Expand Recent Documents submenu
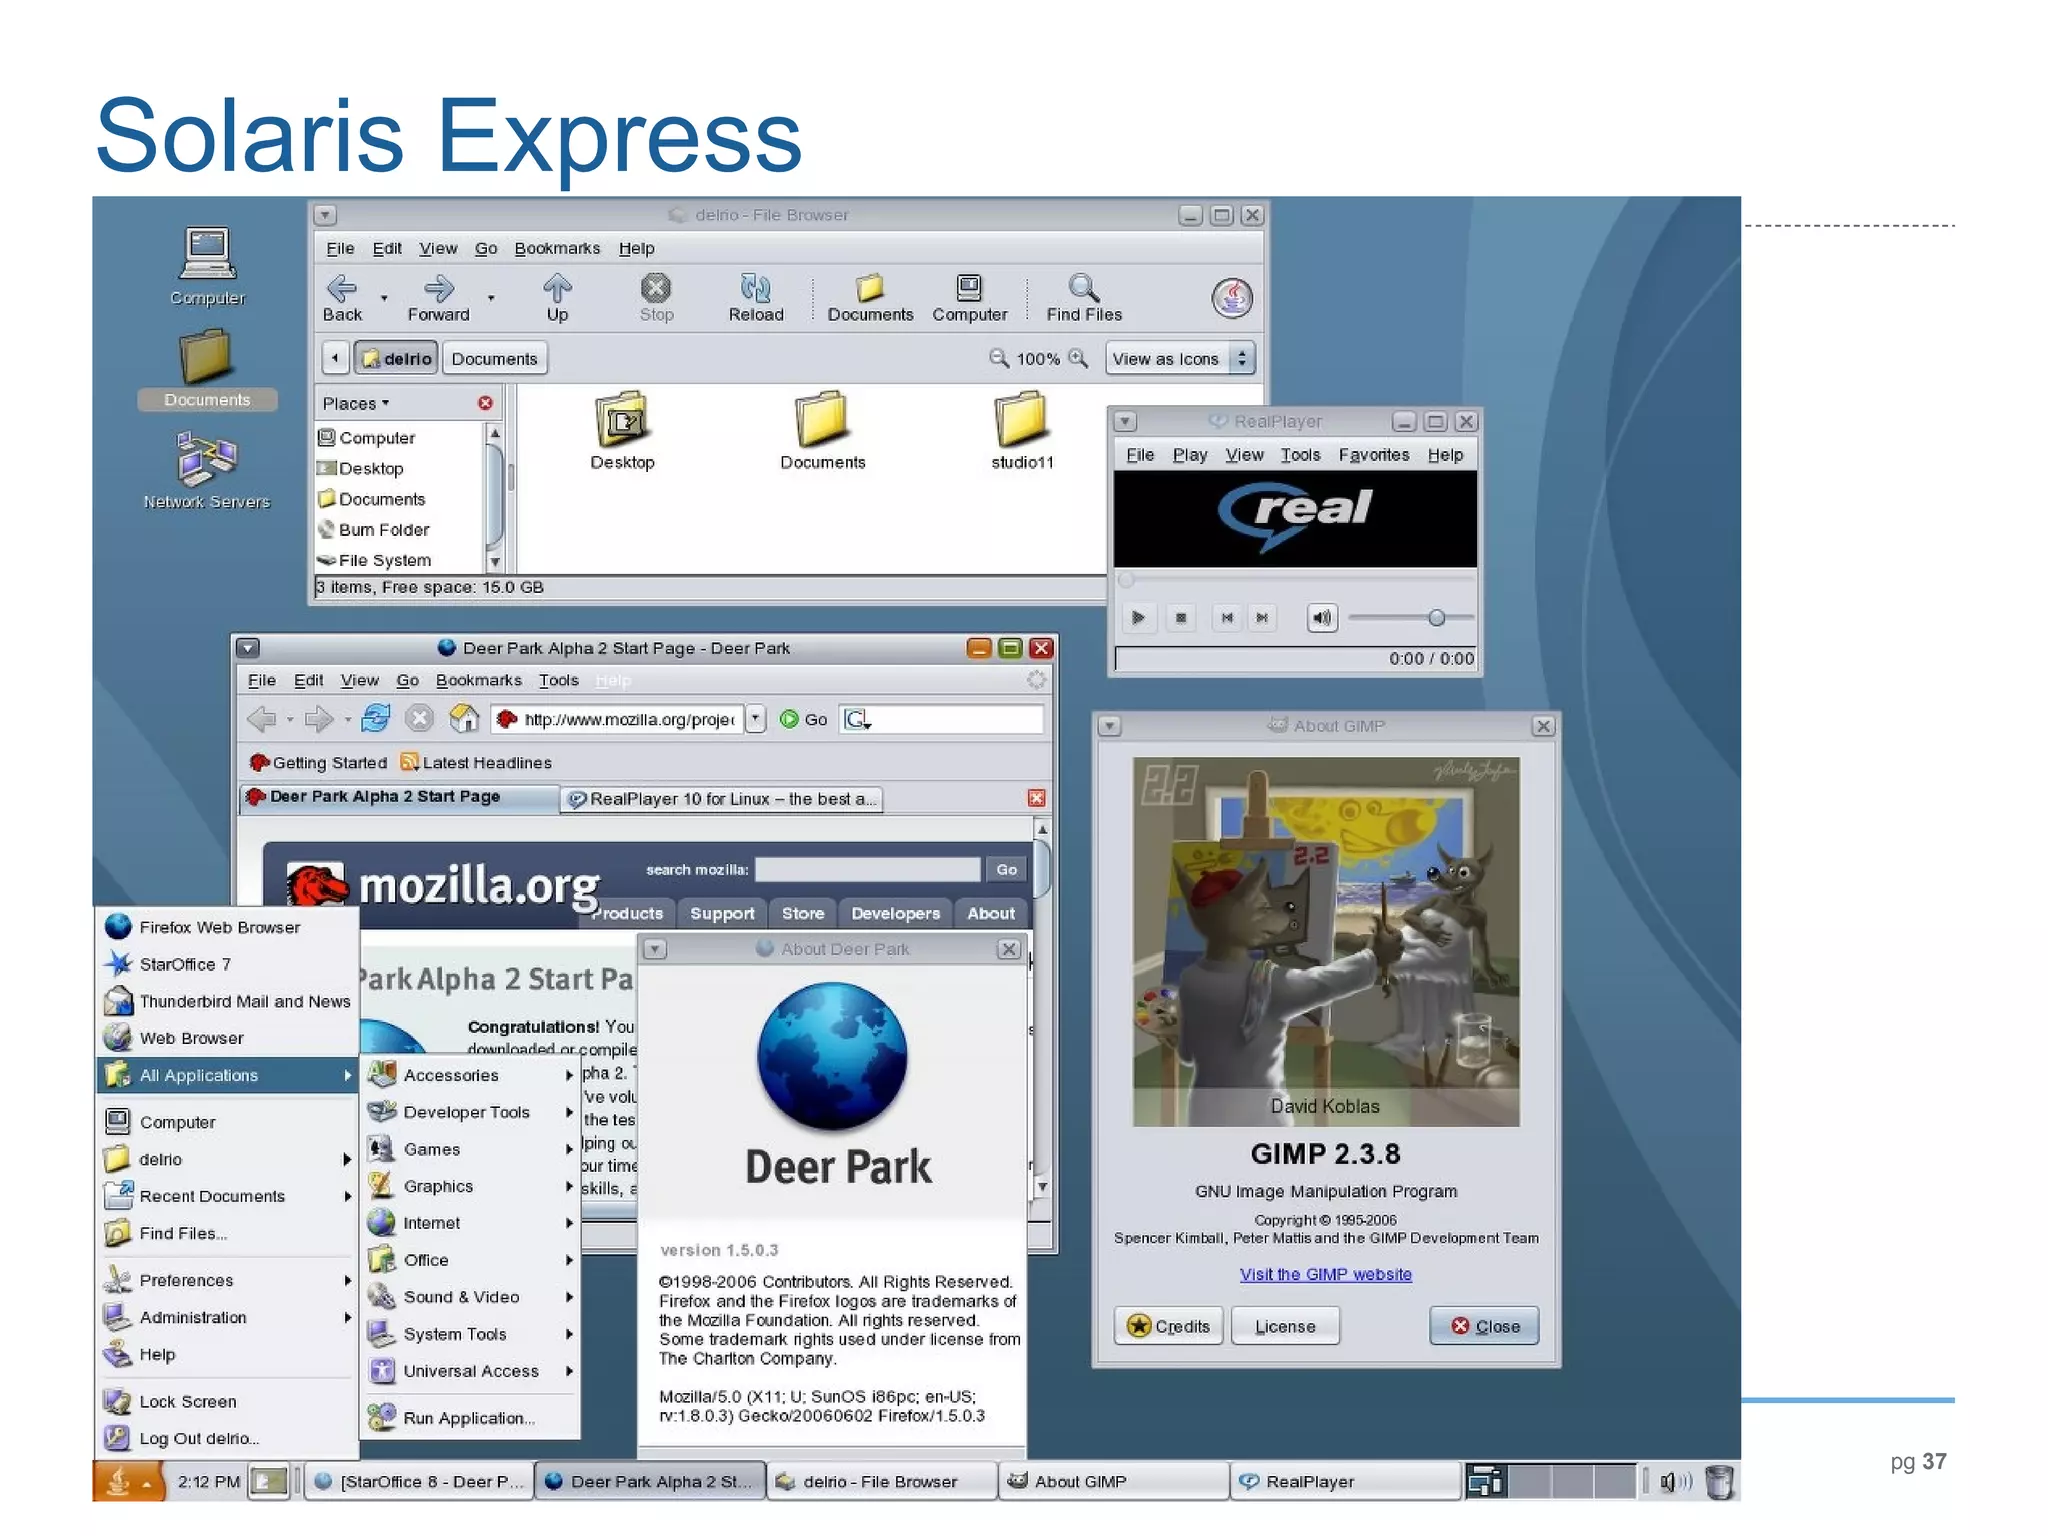 click(227, 1196)
